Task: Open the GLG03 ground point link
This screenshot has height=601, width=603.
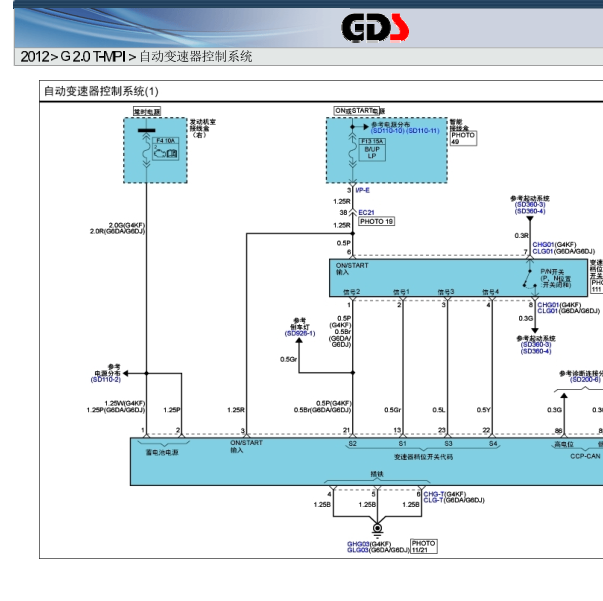Action: [x=358, y=550]
